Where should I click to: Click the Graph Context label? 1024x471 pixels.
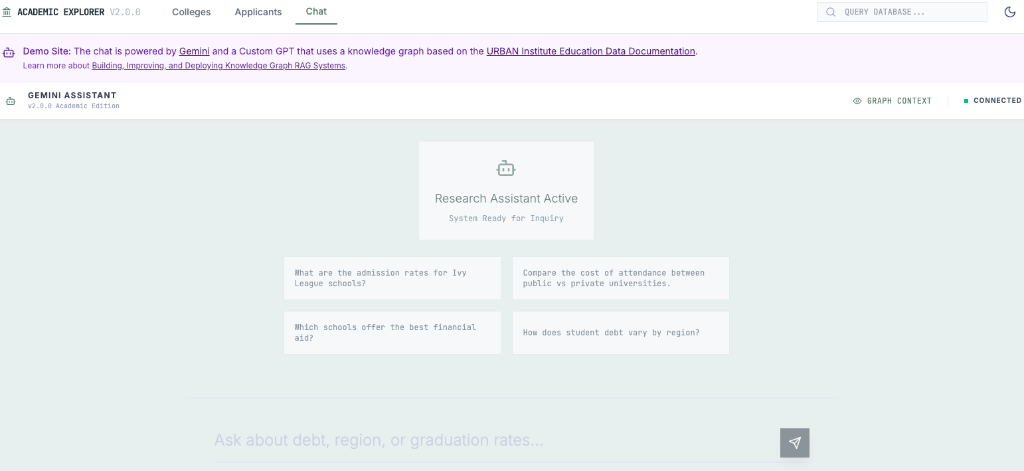[x=899, y=101]
